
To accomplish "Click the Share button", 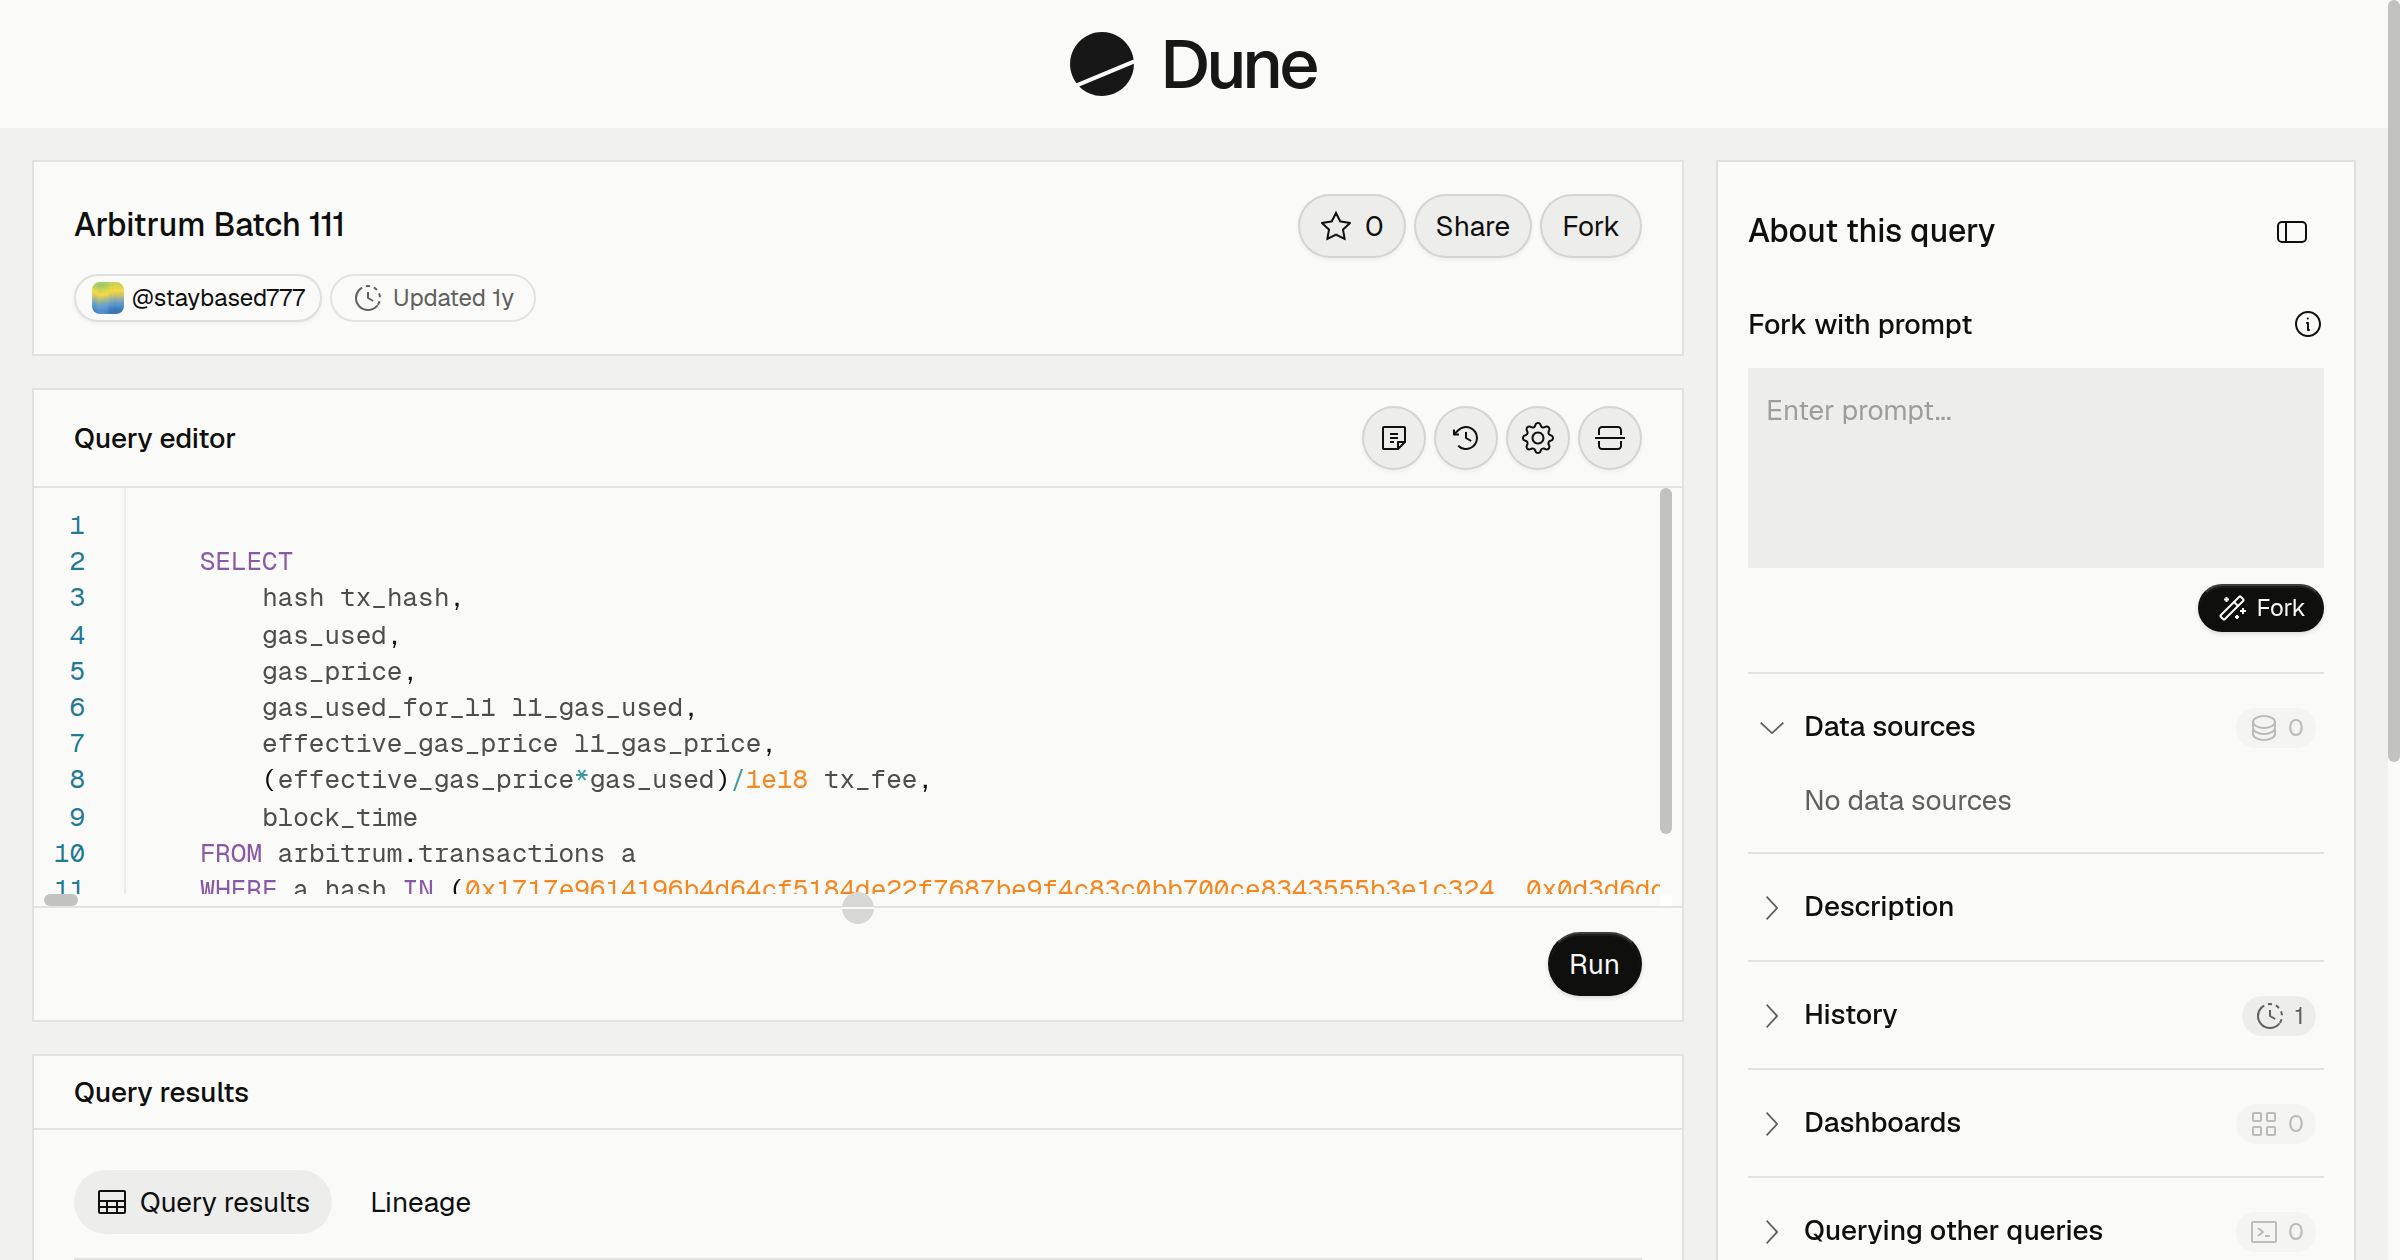I will [1472, 226].
